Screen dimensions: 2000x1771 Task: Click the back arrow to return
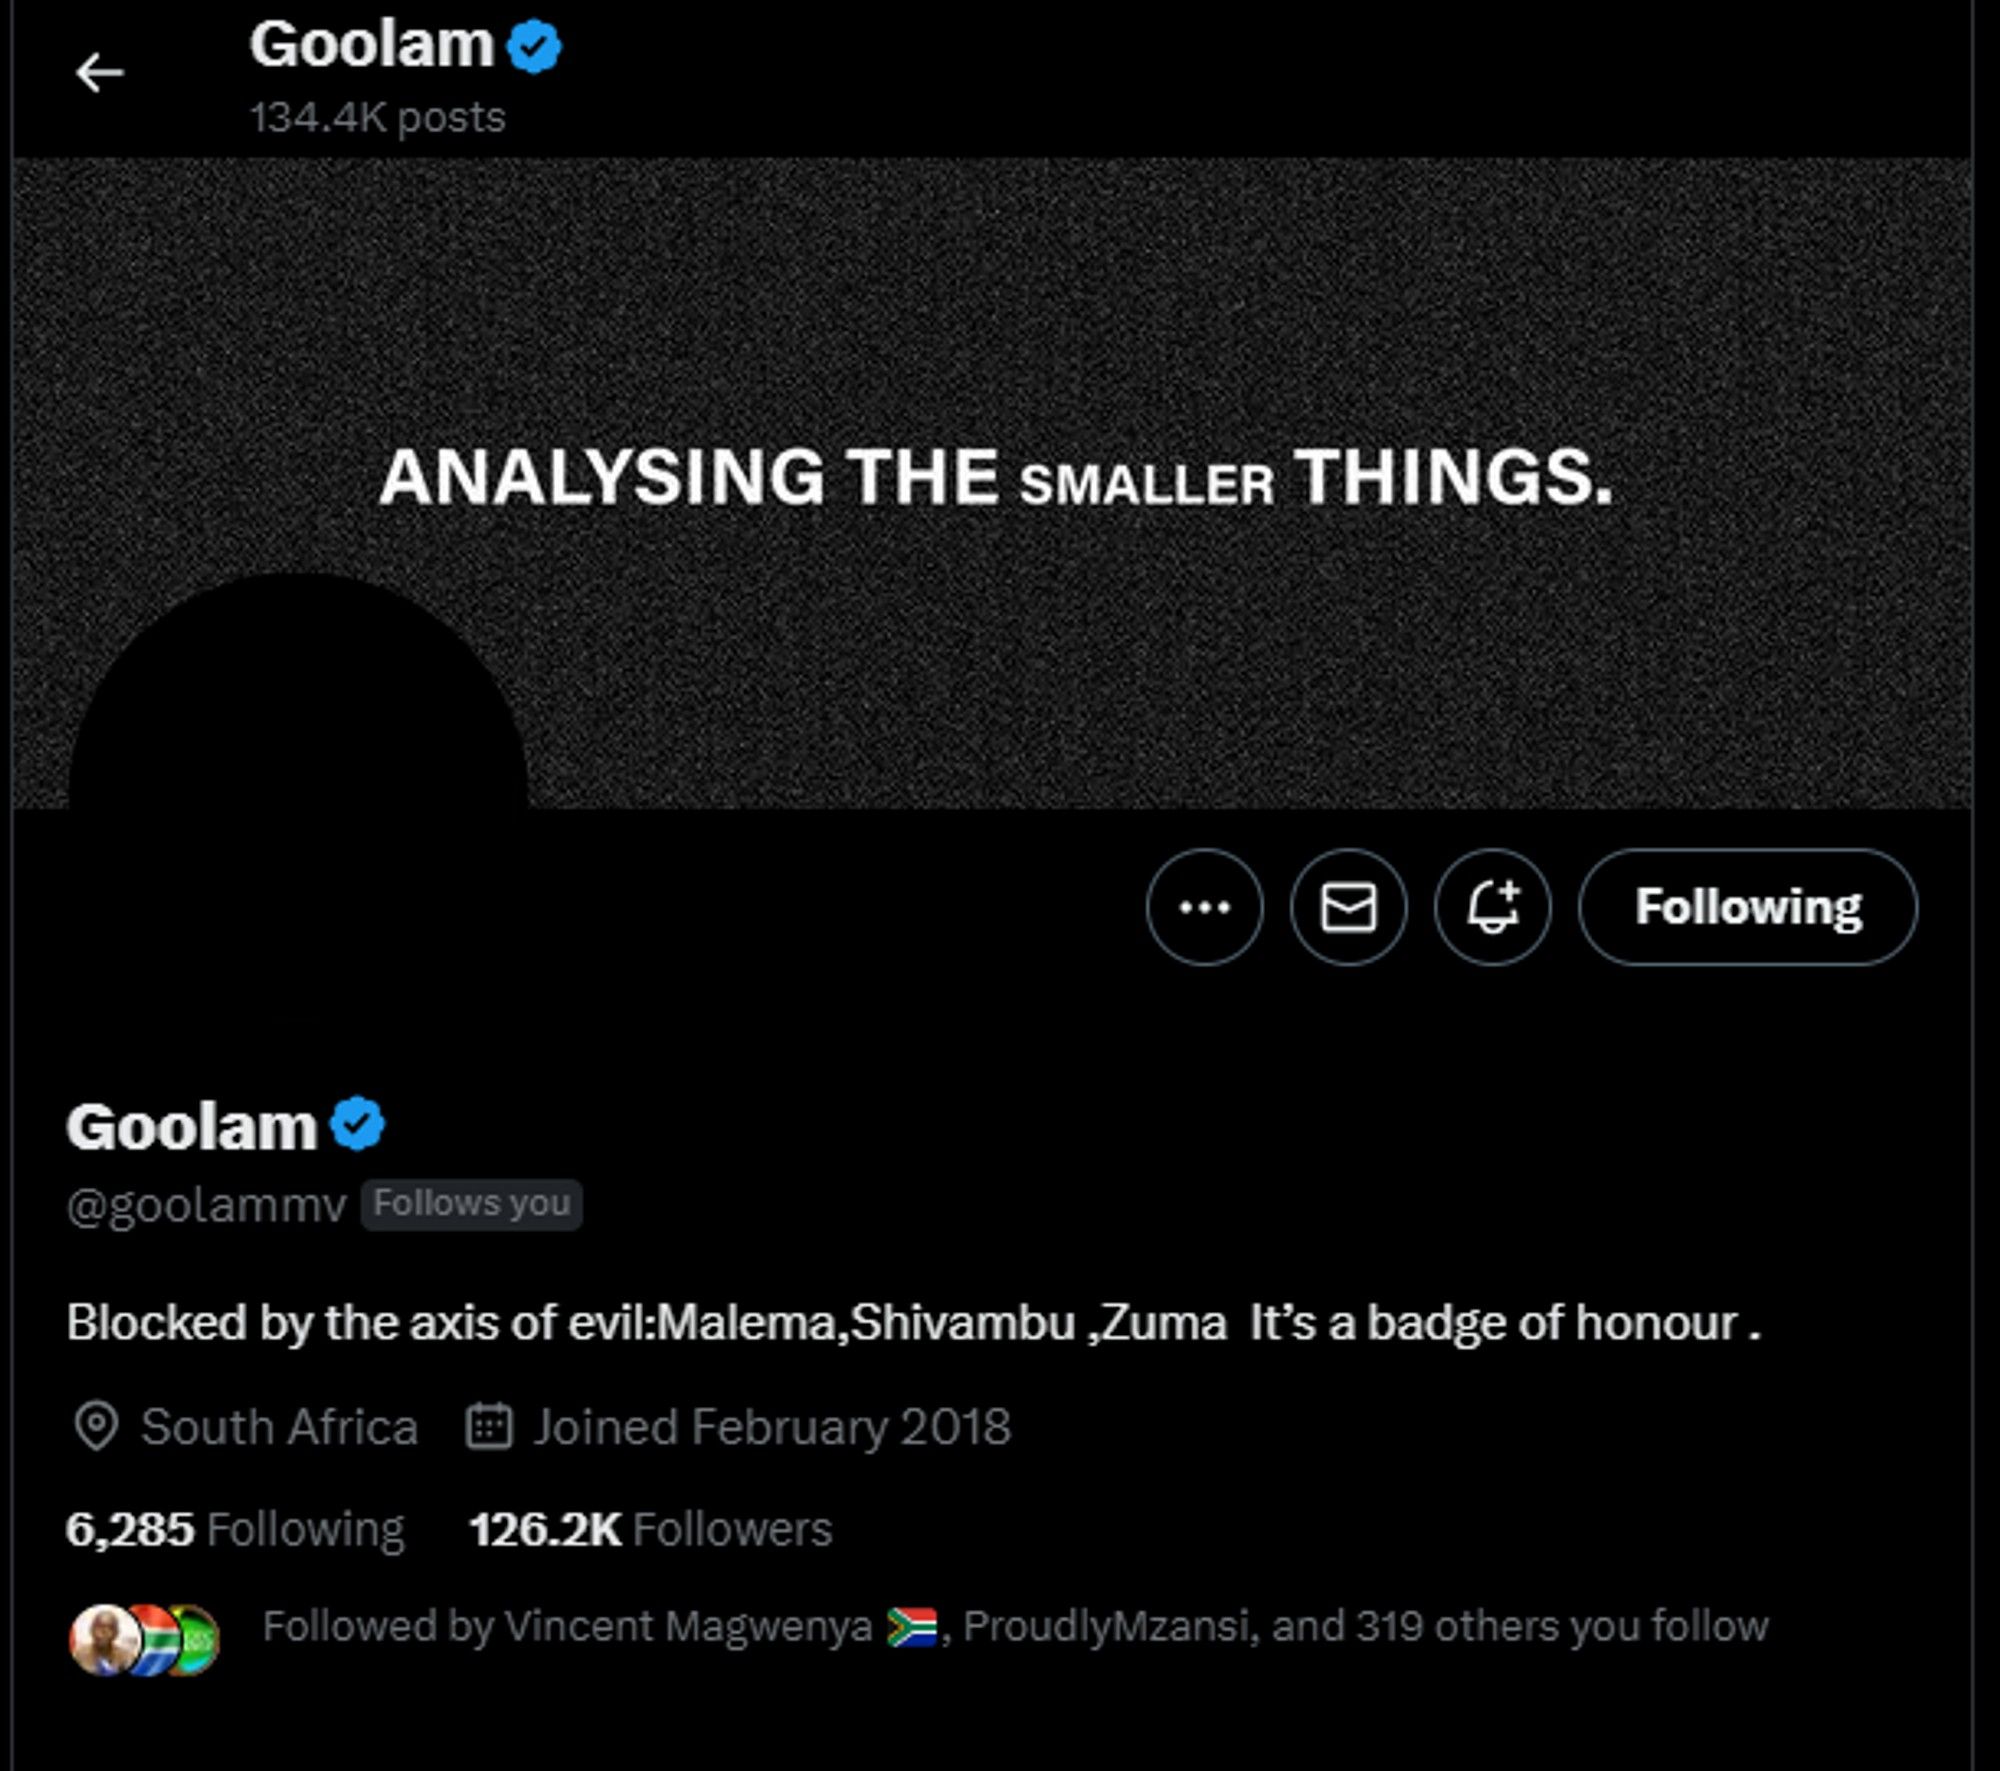point(98,71)
